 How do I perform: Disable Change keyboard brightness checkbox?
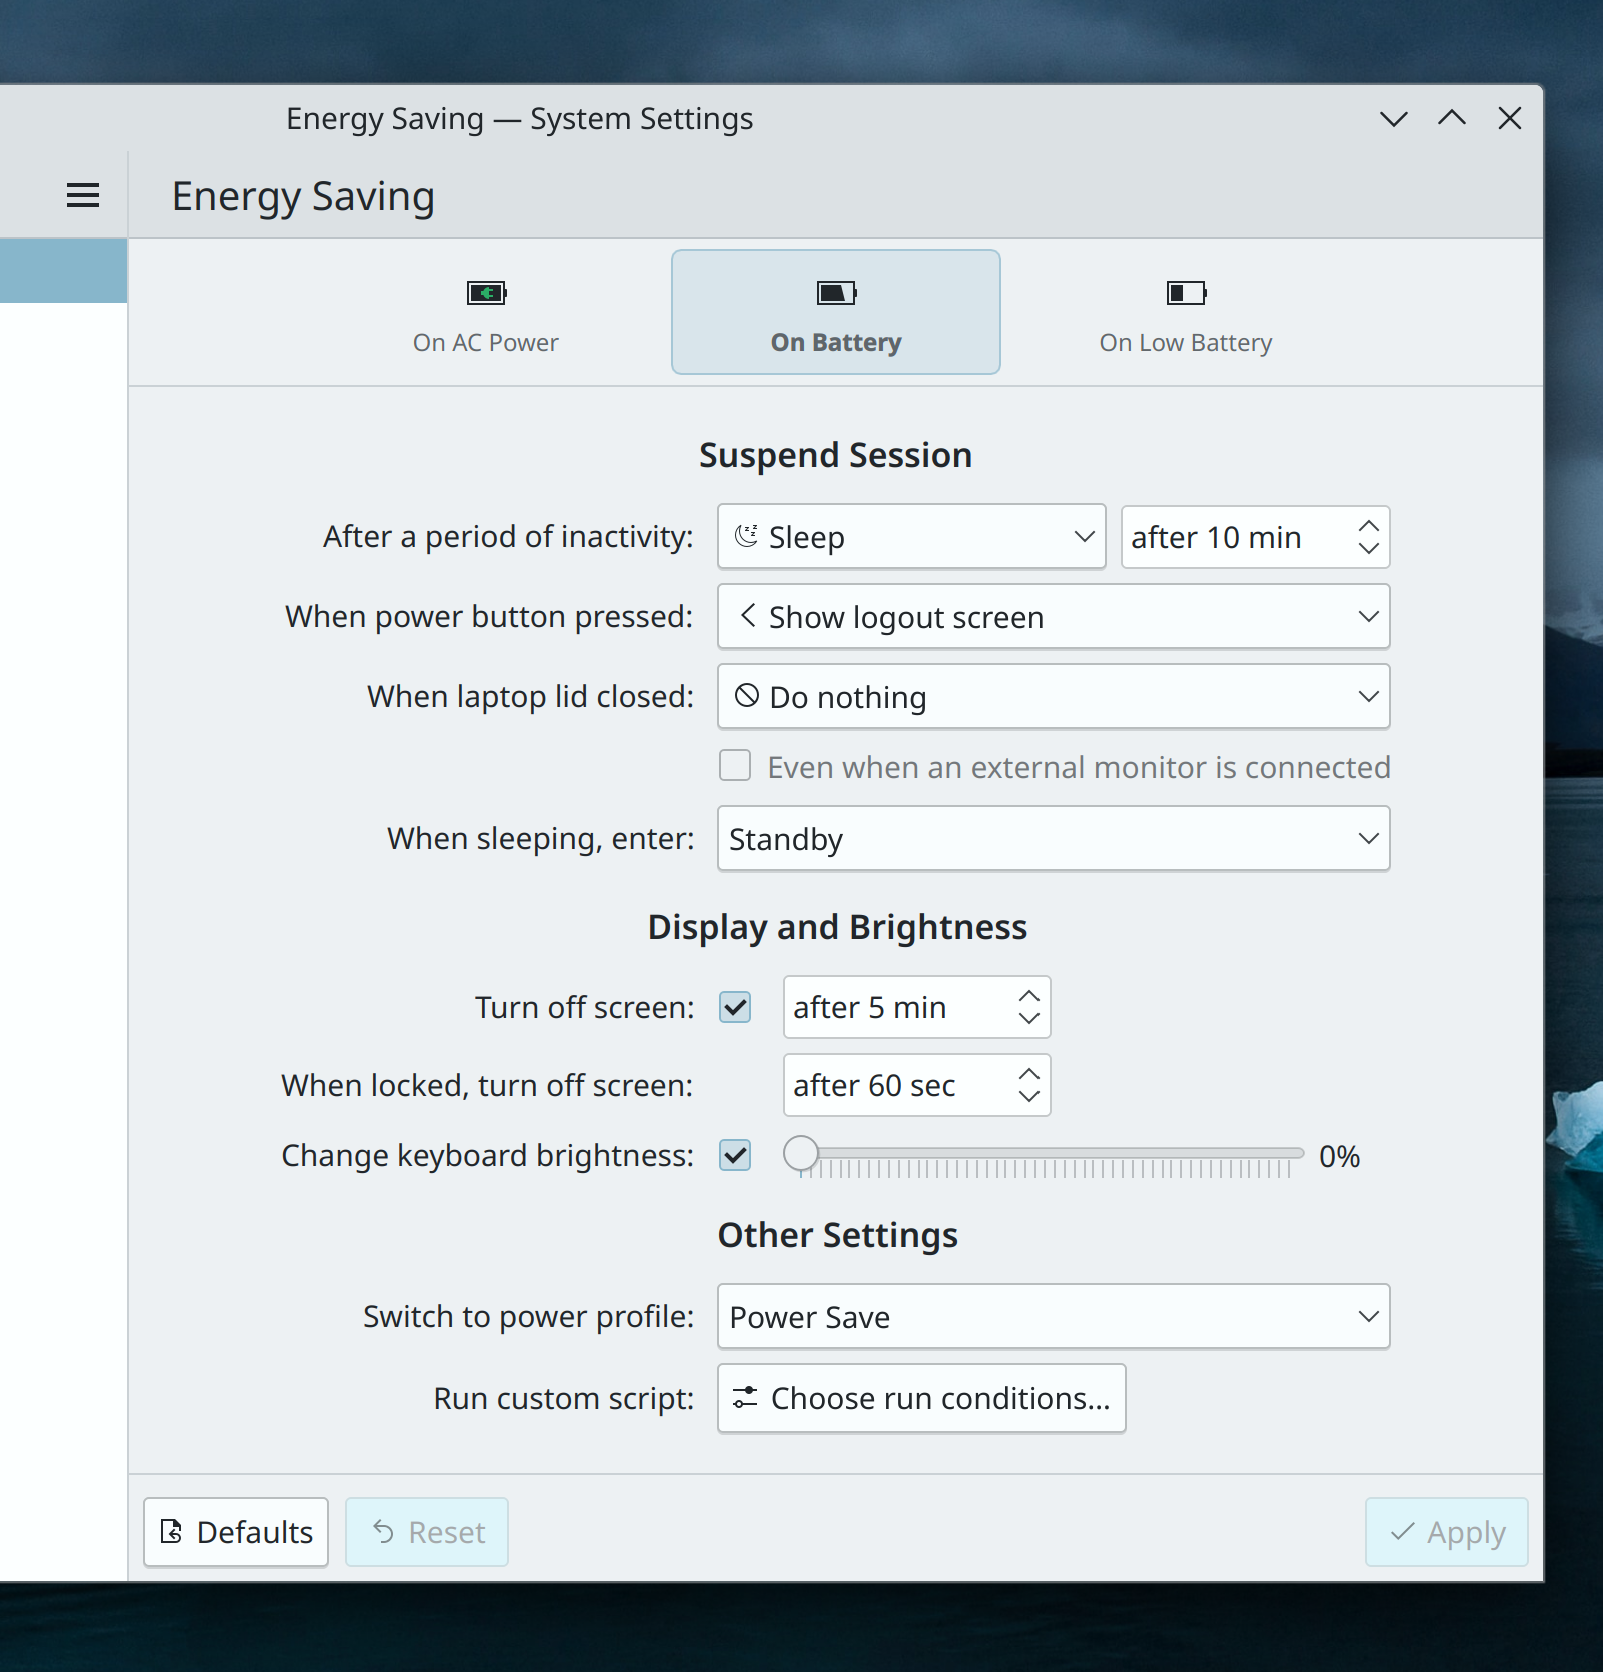coord(735,1155)
